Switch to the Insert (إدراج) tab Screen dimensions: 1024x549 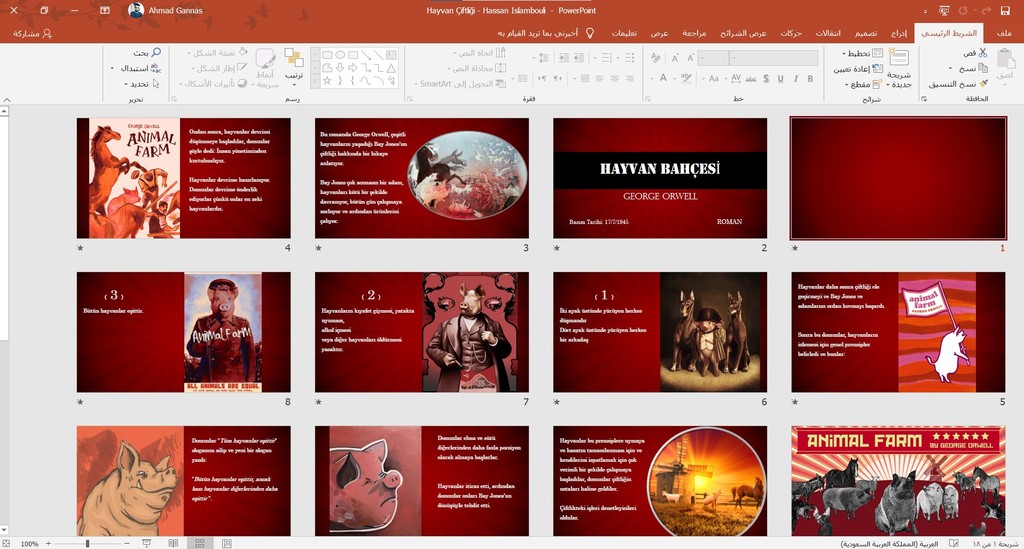click(899, 33)
